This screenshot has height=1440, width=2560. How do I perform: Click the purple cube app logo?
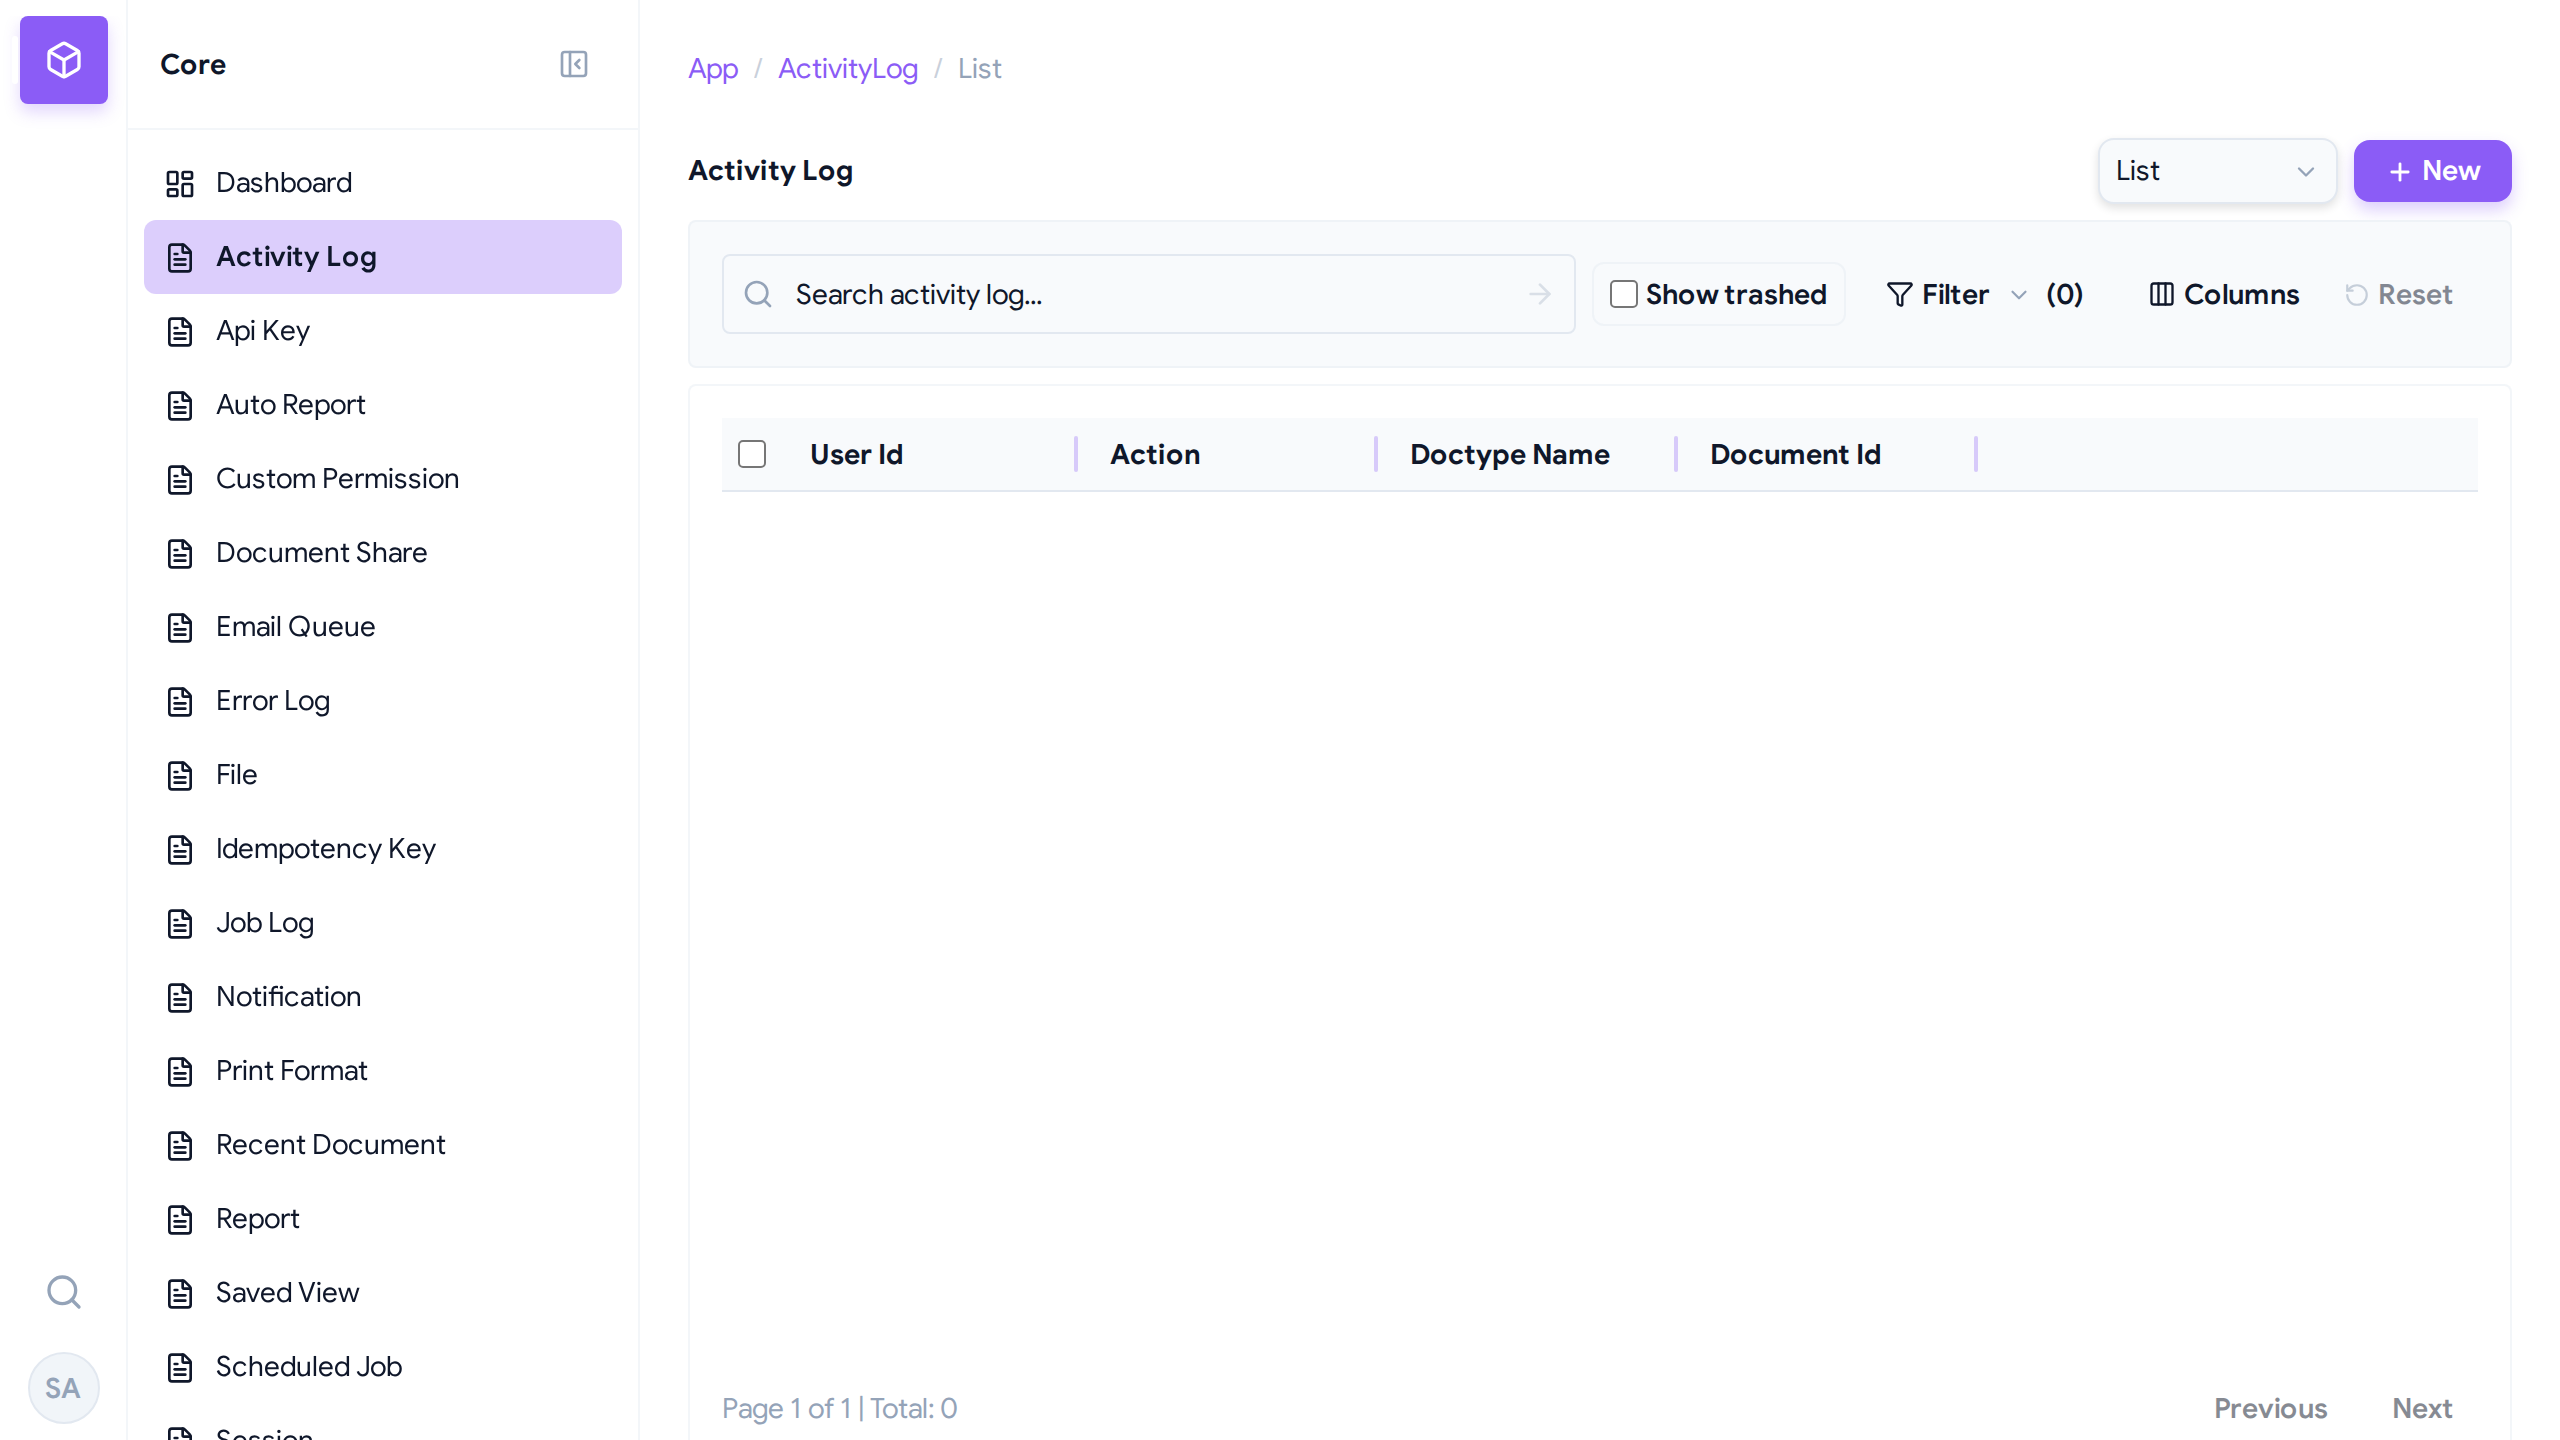64,60
